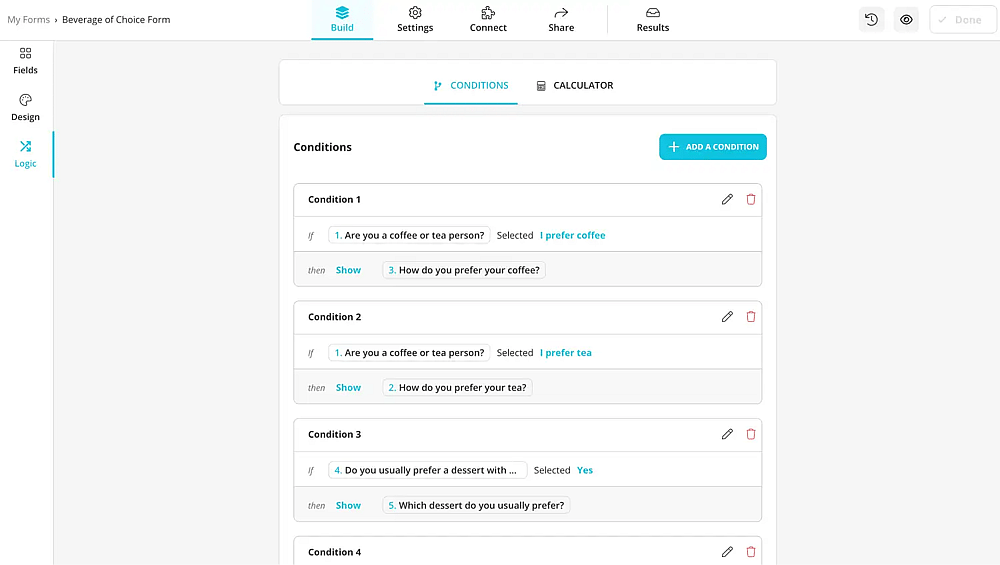Open the Connect tab
Screen dimensions: 1000x565
point(488,20)
